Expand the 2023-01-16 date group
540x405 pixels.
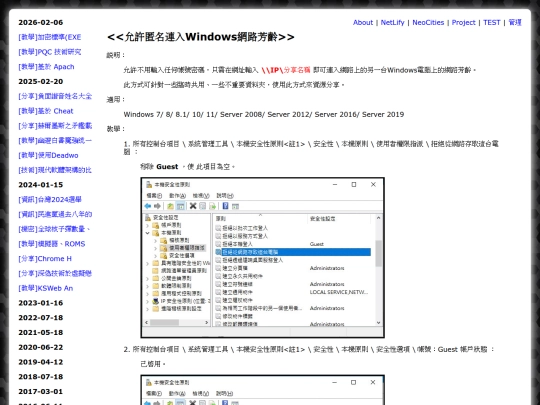pos(41,303)
